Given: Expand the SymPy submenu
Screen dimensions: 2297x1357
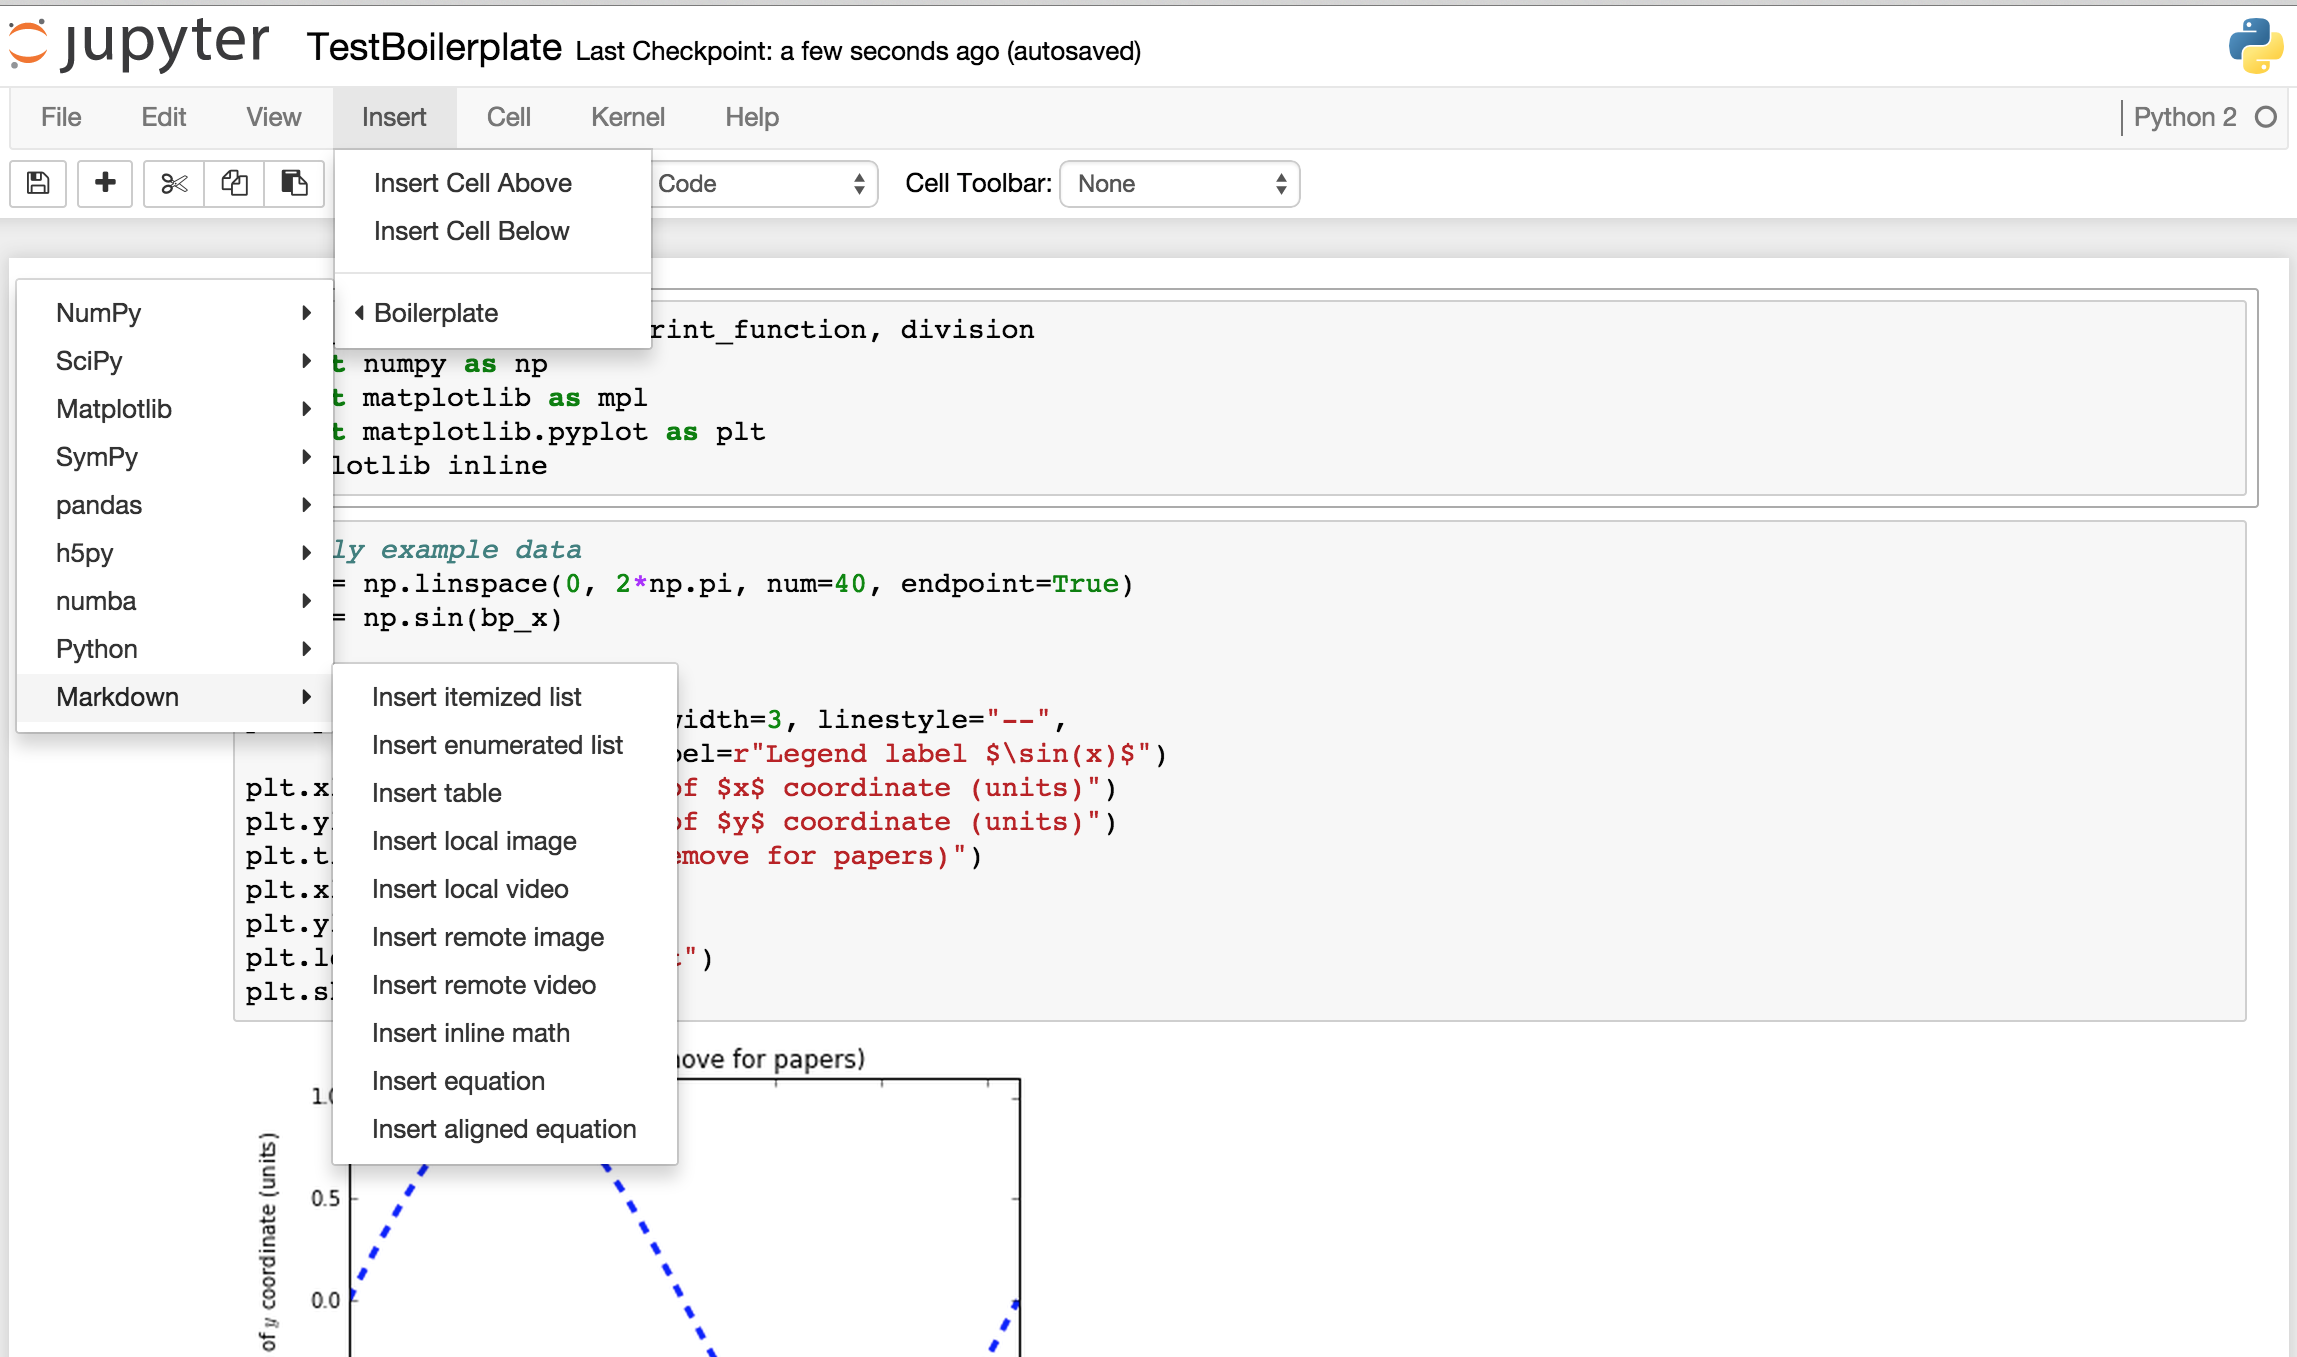Looking at the screenshot, I should tap(175, 457).
